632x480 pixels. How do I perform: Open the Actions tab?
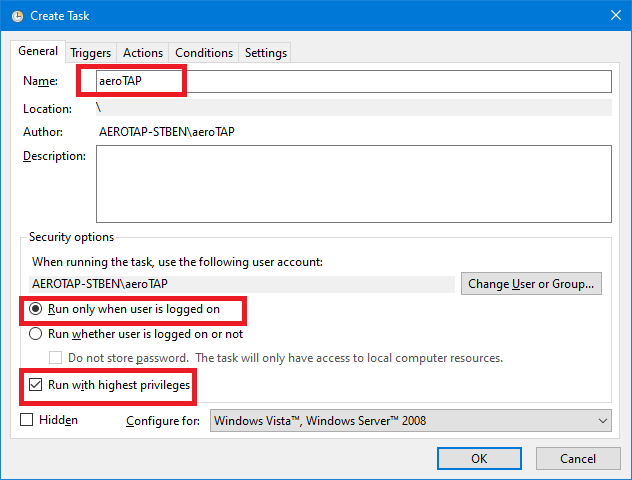pos(143,53)
